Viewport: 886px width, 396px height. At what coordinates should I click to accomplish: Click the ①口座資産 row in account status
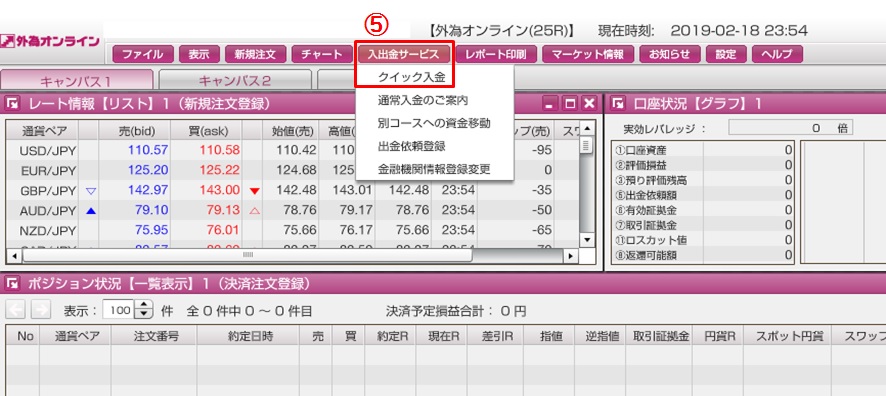click(x=703, y=150)
